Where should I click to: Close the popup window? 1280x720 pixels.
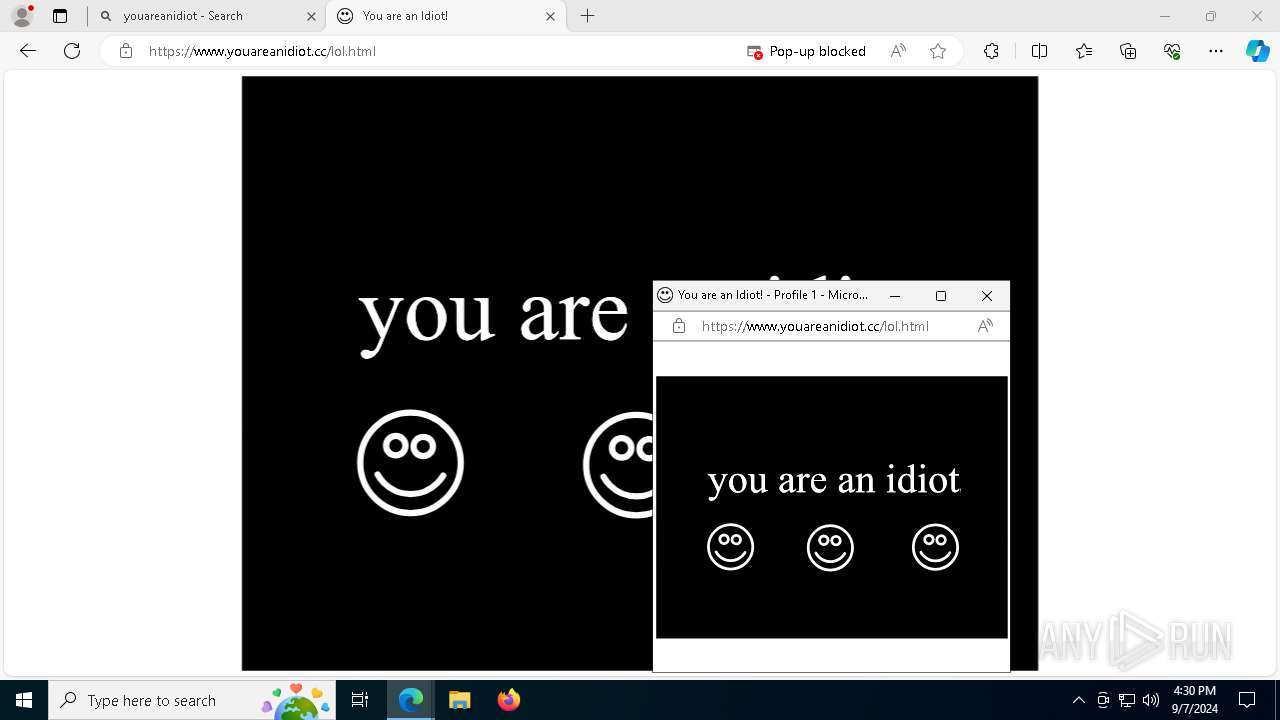pos(987,296)
